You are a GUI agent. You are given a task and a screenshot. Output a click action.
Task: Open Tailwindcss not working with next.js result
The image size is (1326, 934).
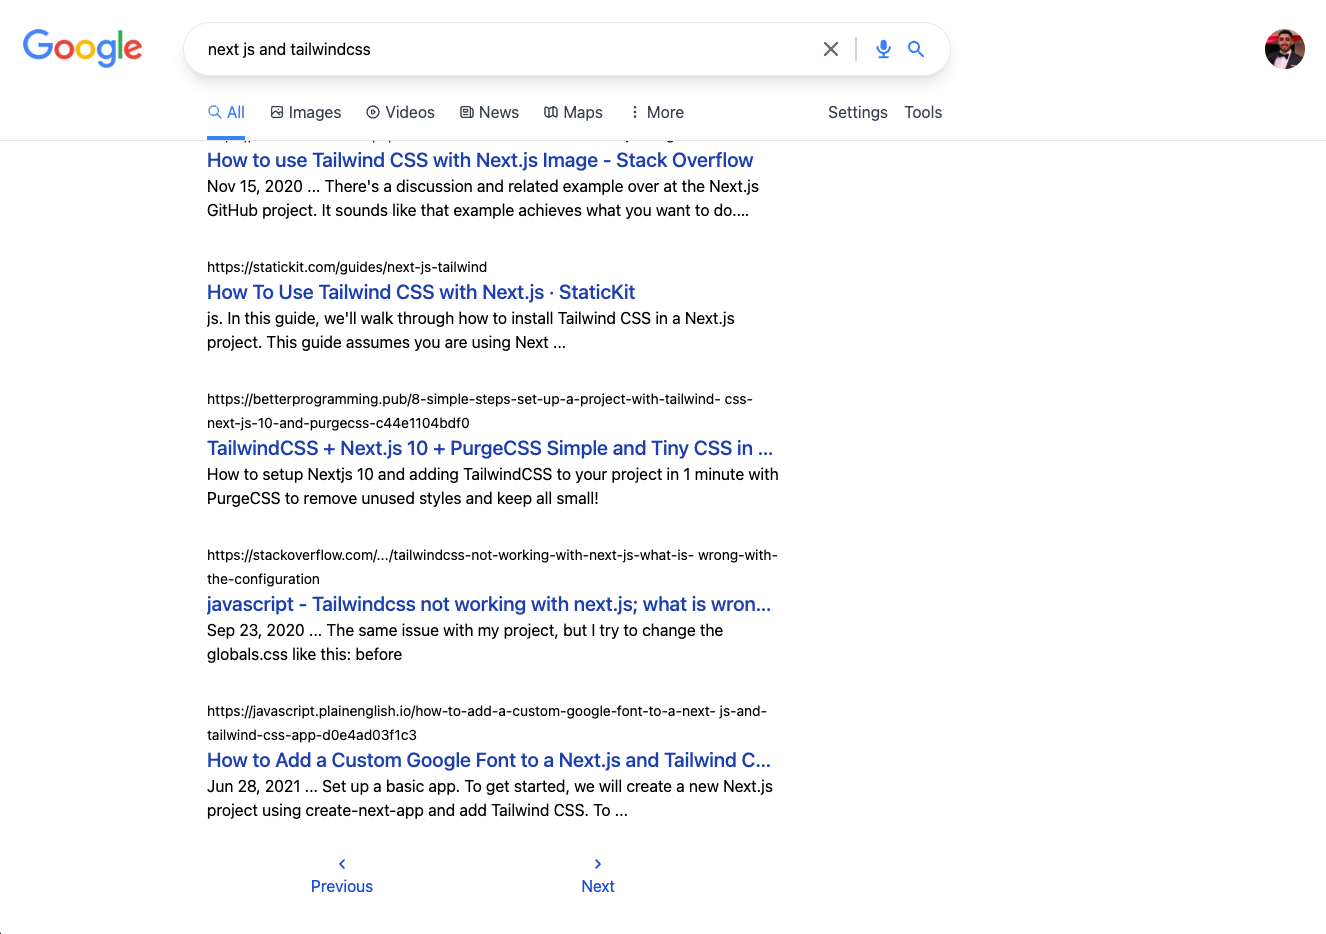point(489,604)
